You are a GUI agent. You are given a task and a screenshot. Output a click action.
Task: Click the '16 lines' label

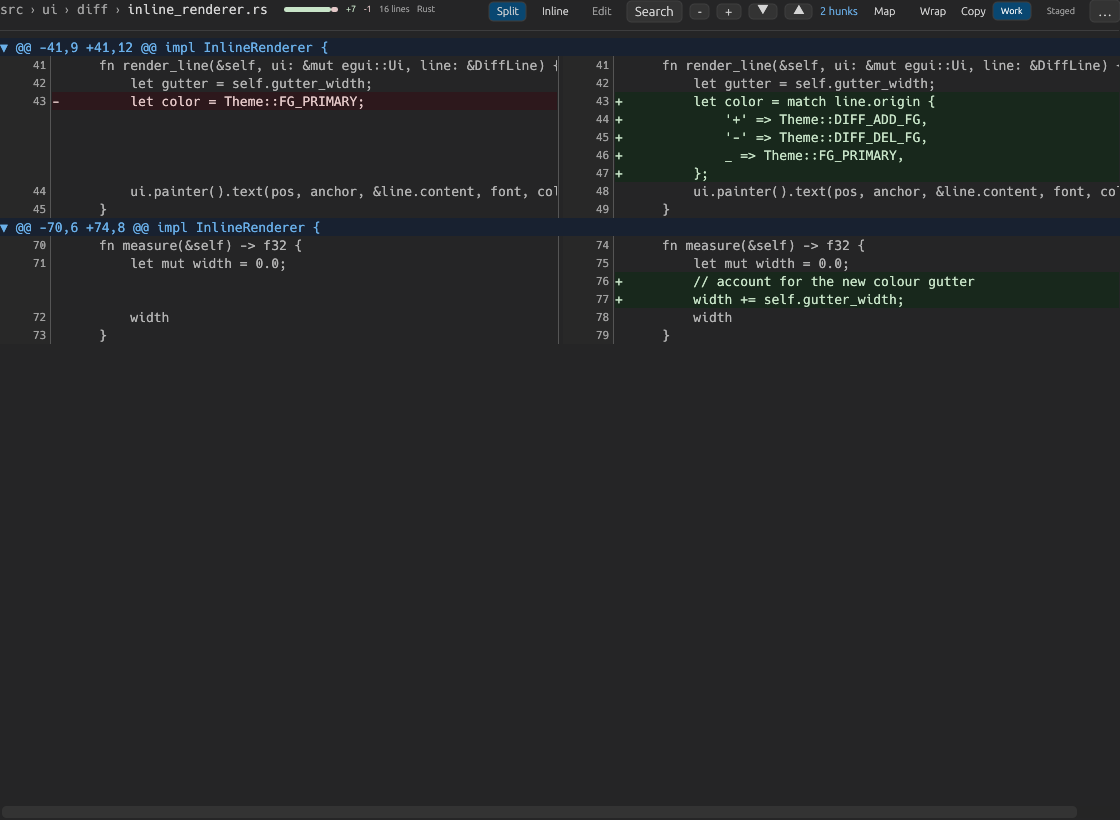point(394,9)
